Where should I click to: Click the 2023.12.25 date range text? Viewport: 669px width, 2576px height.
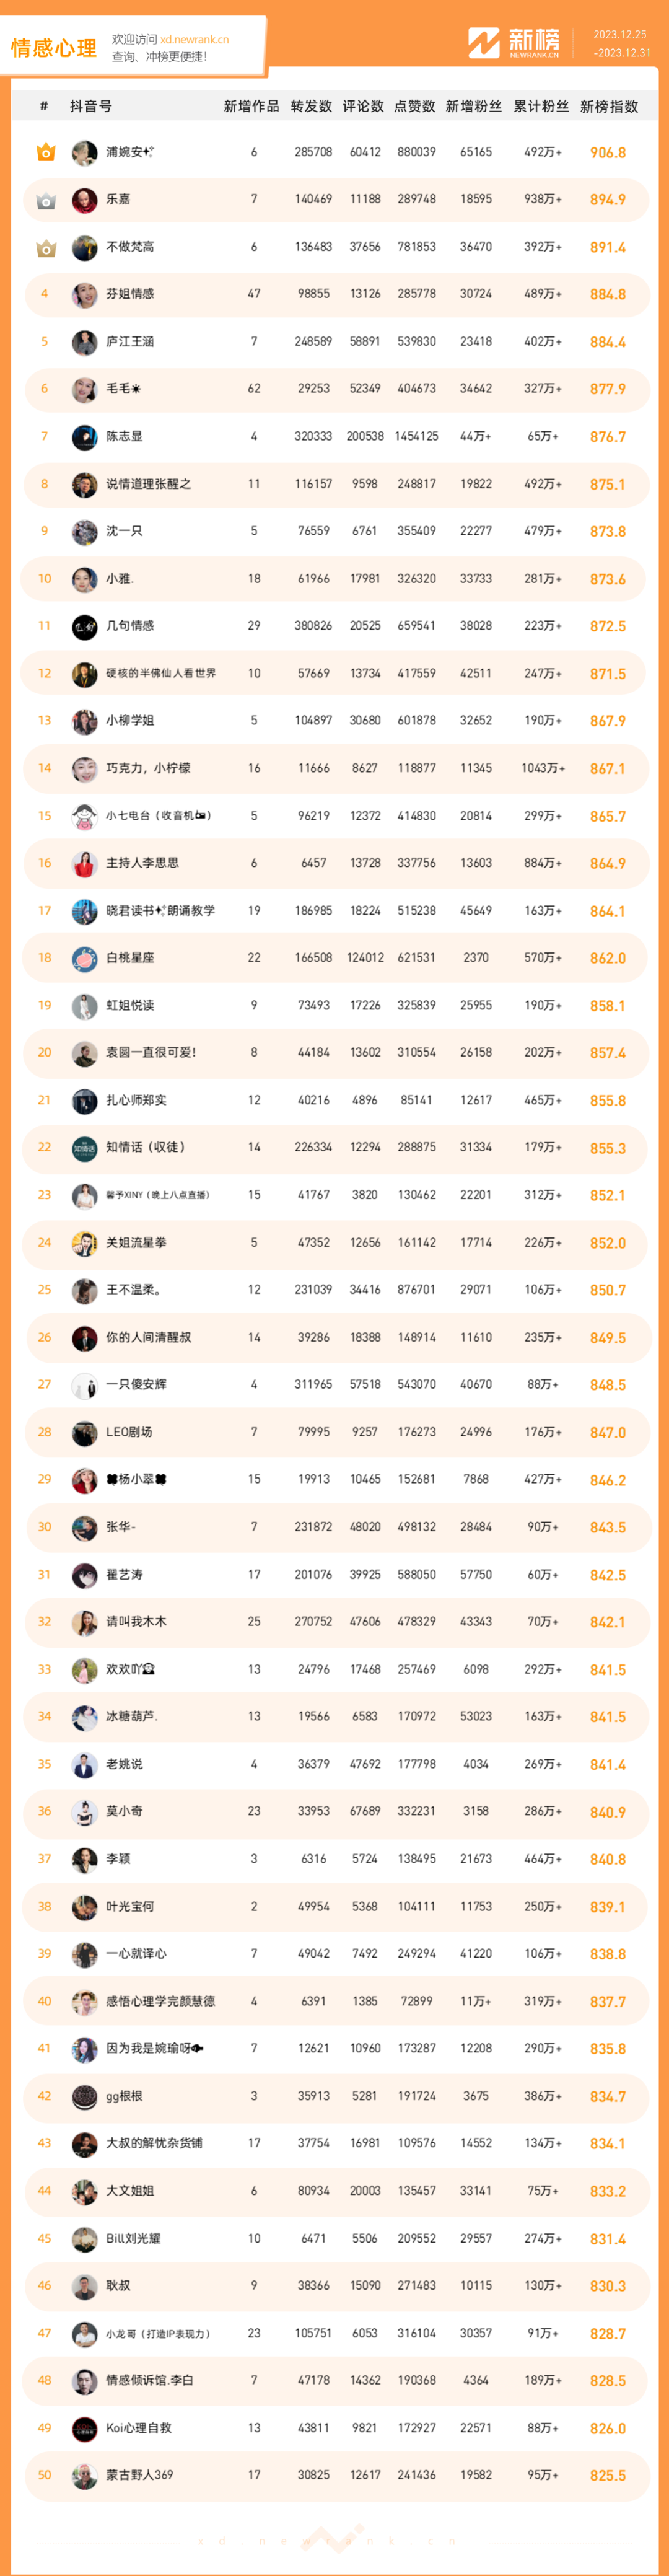coord(620,35)
